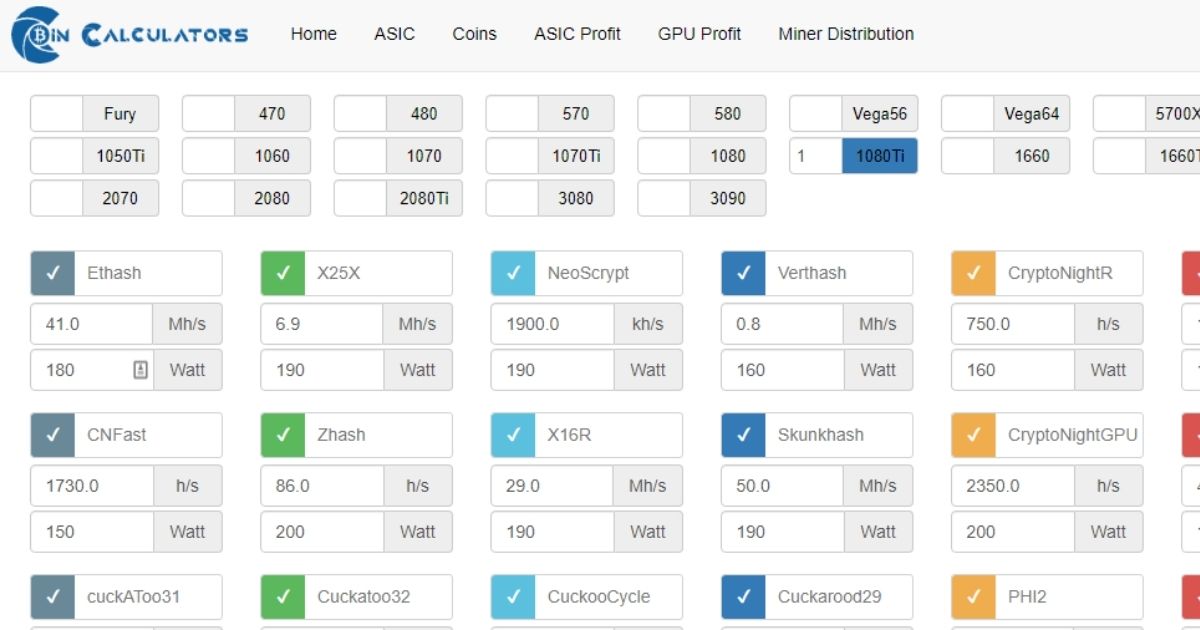Select the 1080Ti GPU button
Screen dimensions: 1200x630
[879, 156]
